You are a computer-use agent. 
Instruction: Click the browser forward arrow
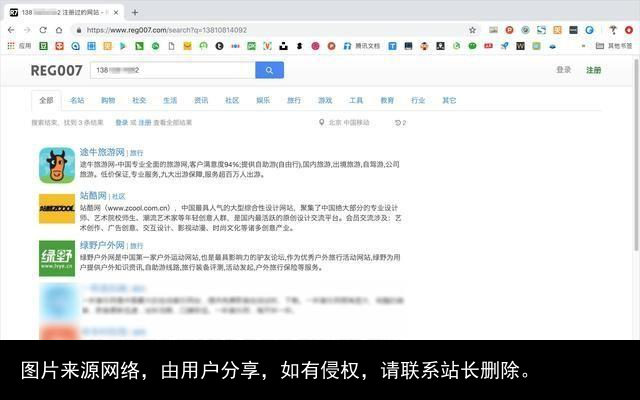(27, 30)
